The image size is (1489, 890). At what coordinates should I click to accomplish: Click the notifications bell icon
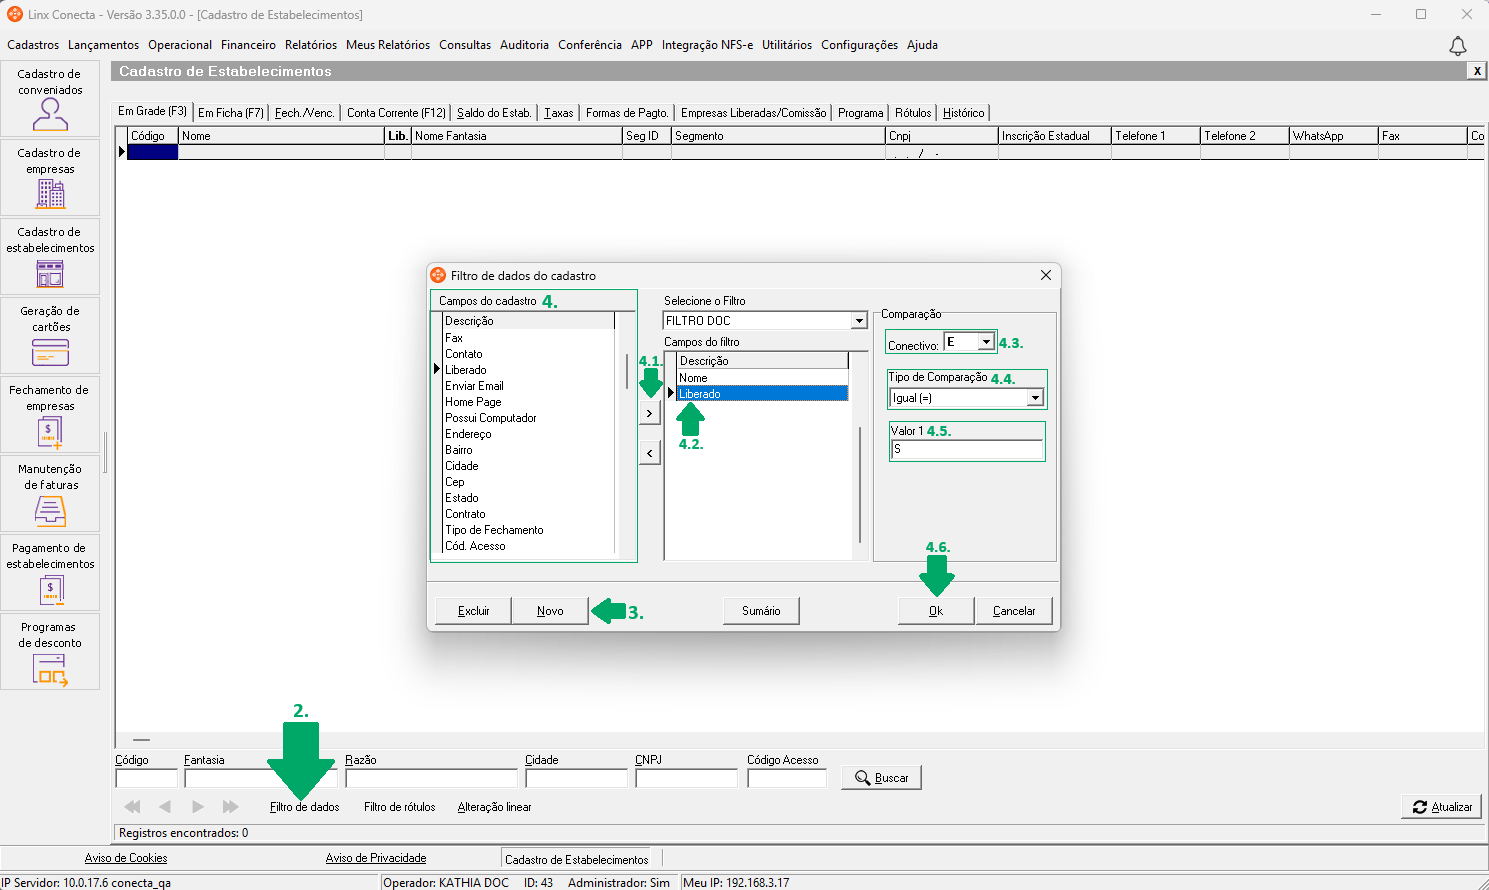point(1458,46)
